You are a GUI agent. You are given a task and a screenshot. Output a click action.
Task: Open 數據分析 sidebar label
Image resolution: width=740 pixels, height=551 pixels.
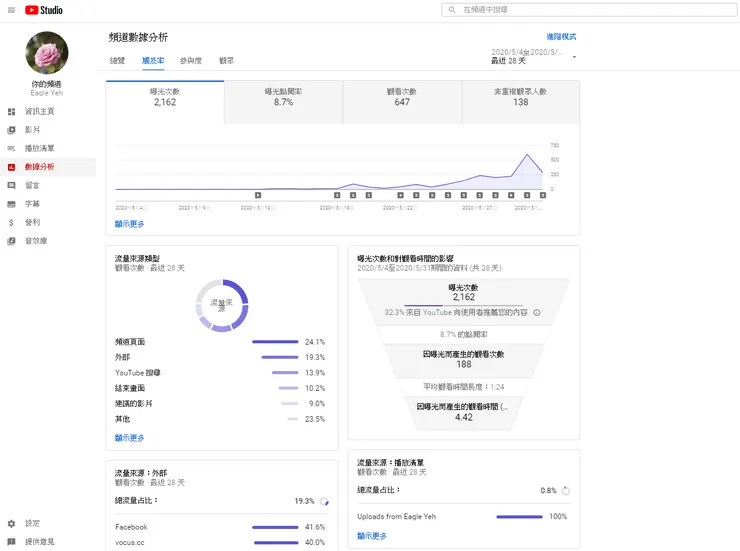[40, 167]
